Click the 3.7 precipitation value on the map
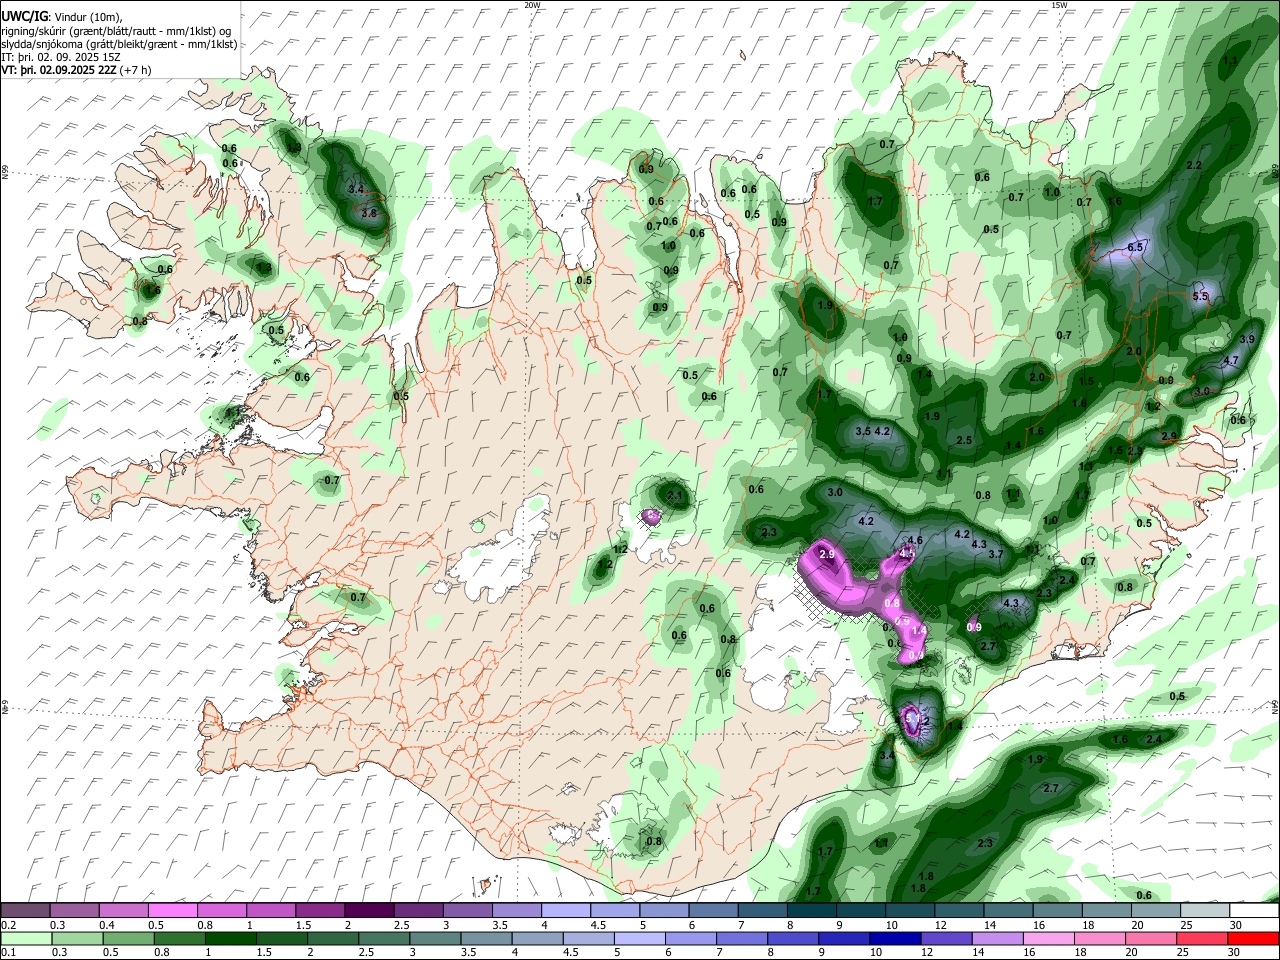1280x960 pixels. click(996, 554)
